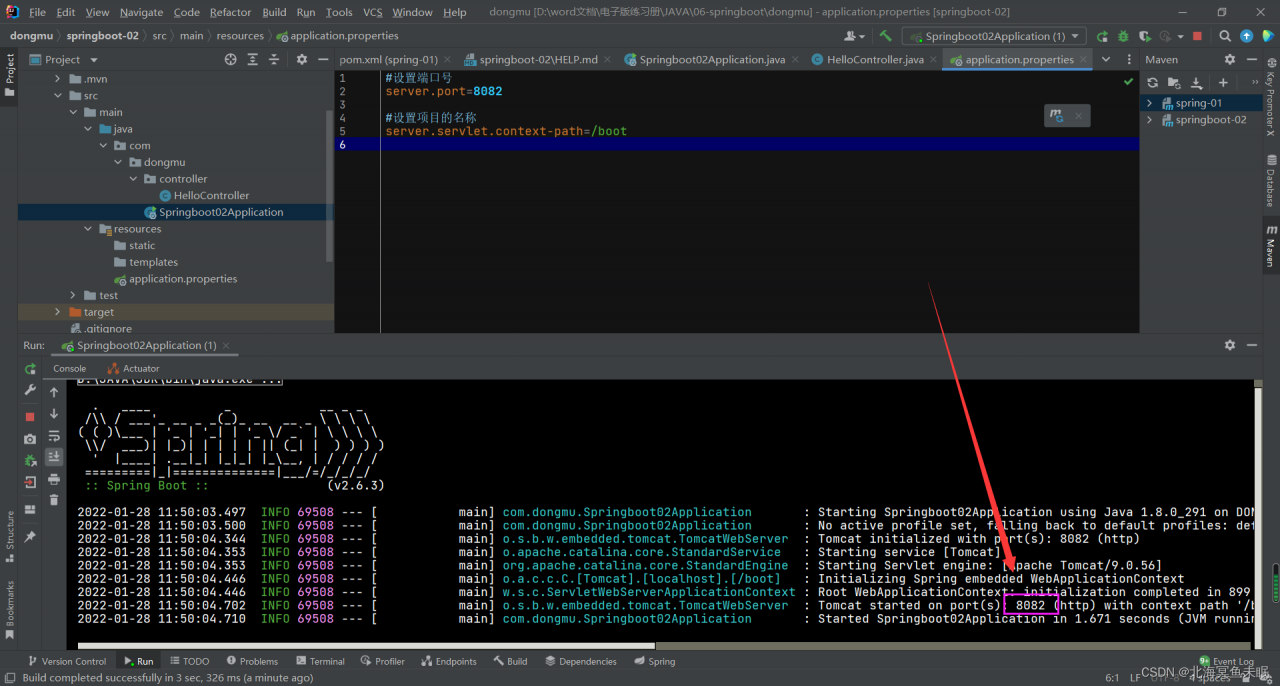Collapse the controller package node
Screen dimensions: 1280x686
pos(134,179)
